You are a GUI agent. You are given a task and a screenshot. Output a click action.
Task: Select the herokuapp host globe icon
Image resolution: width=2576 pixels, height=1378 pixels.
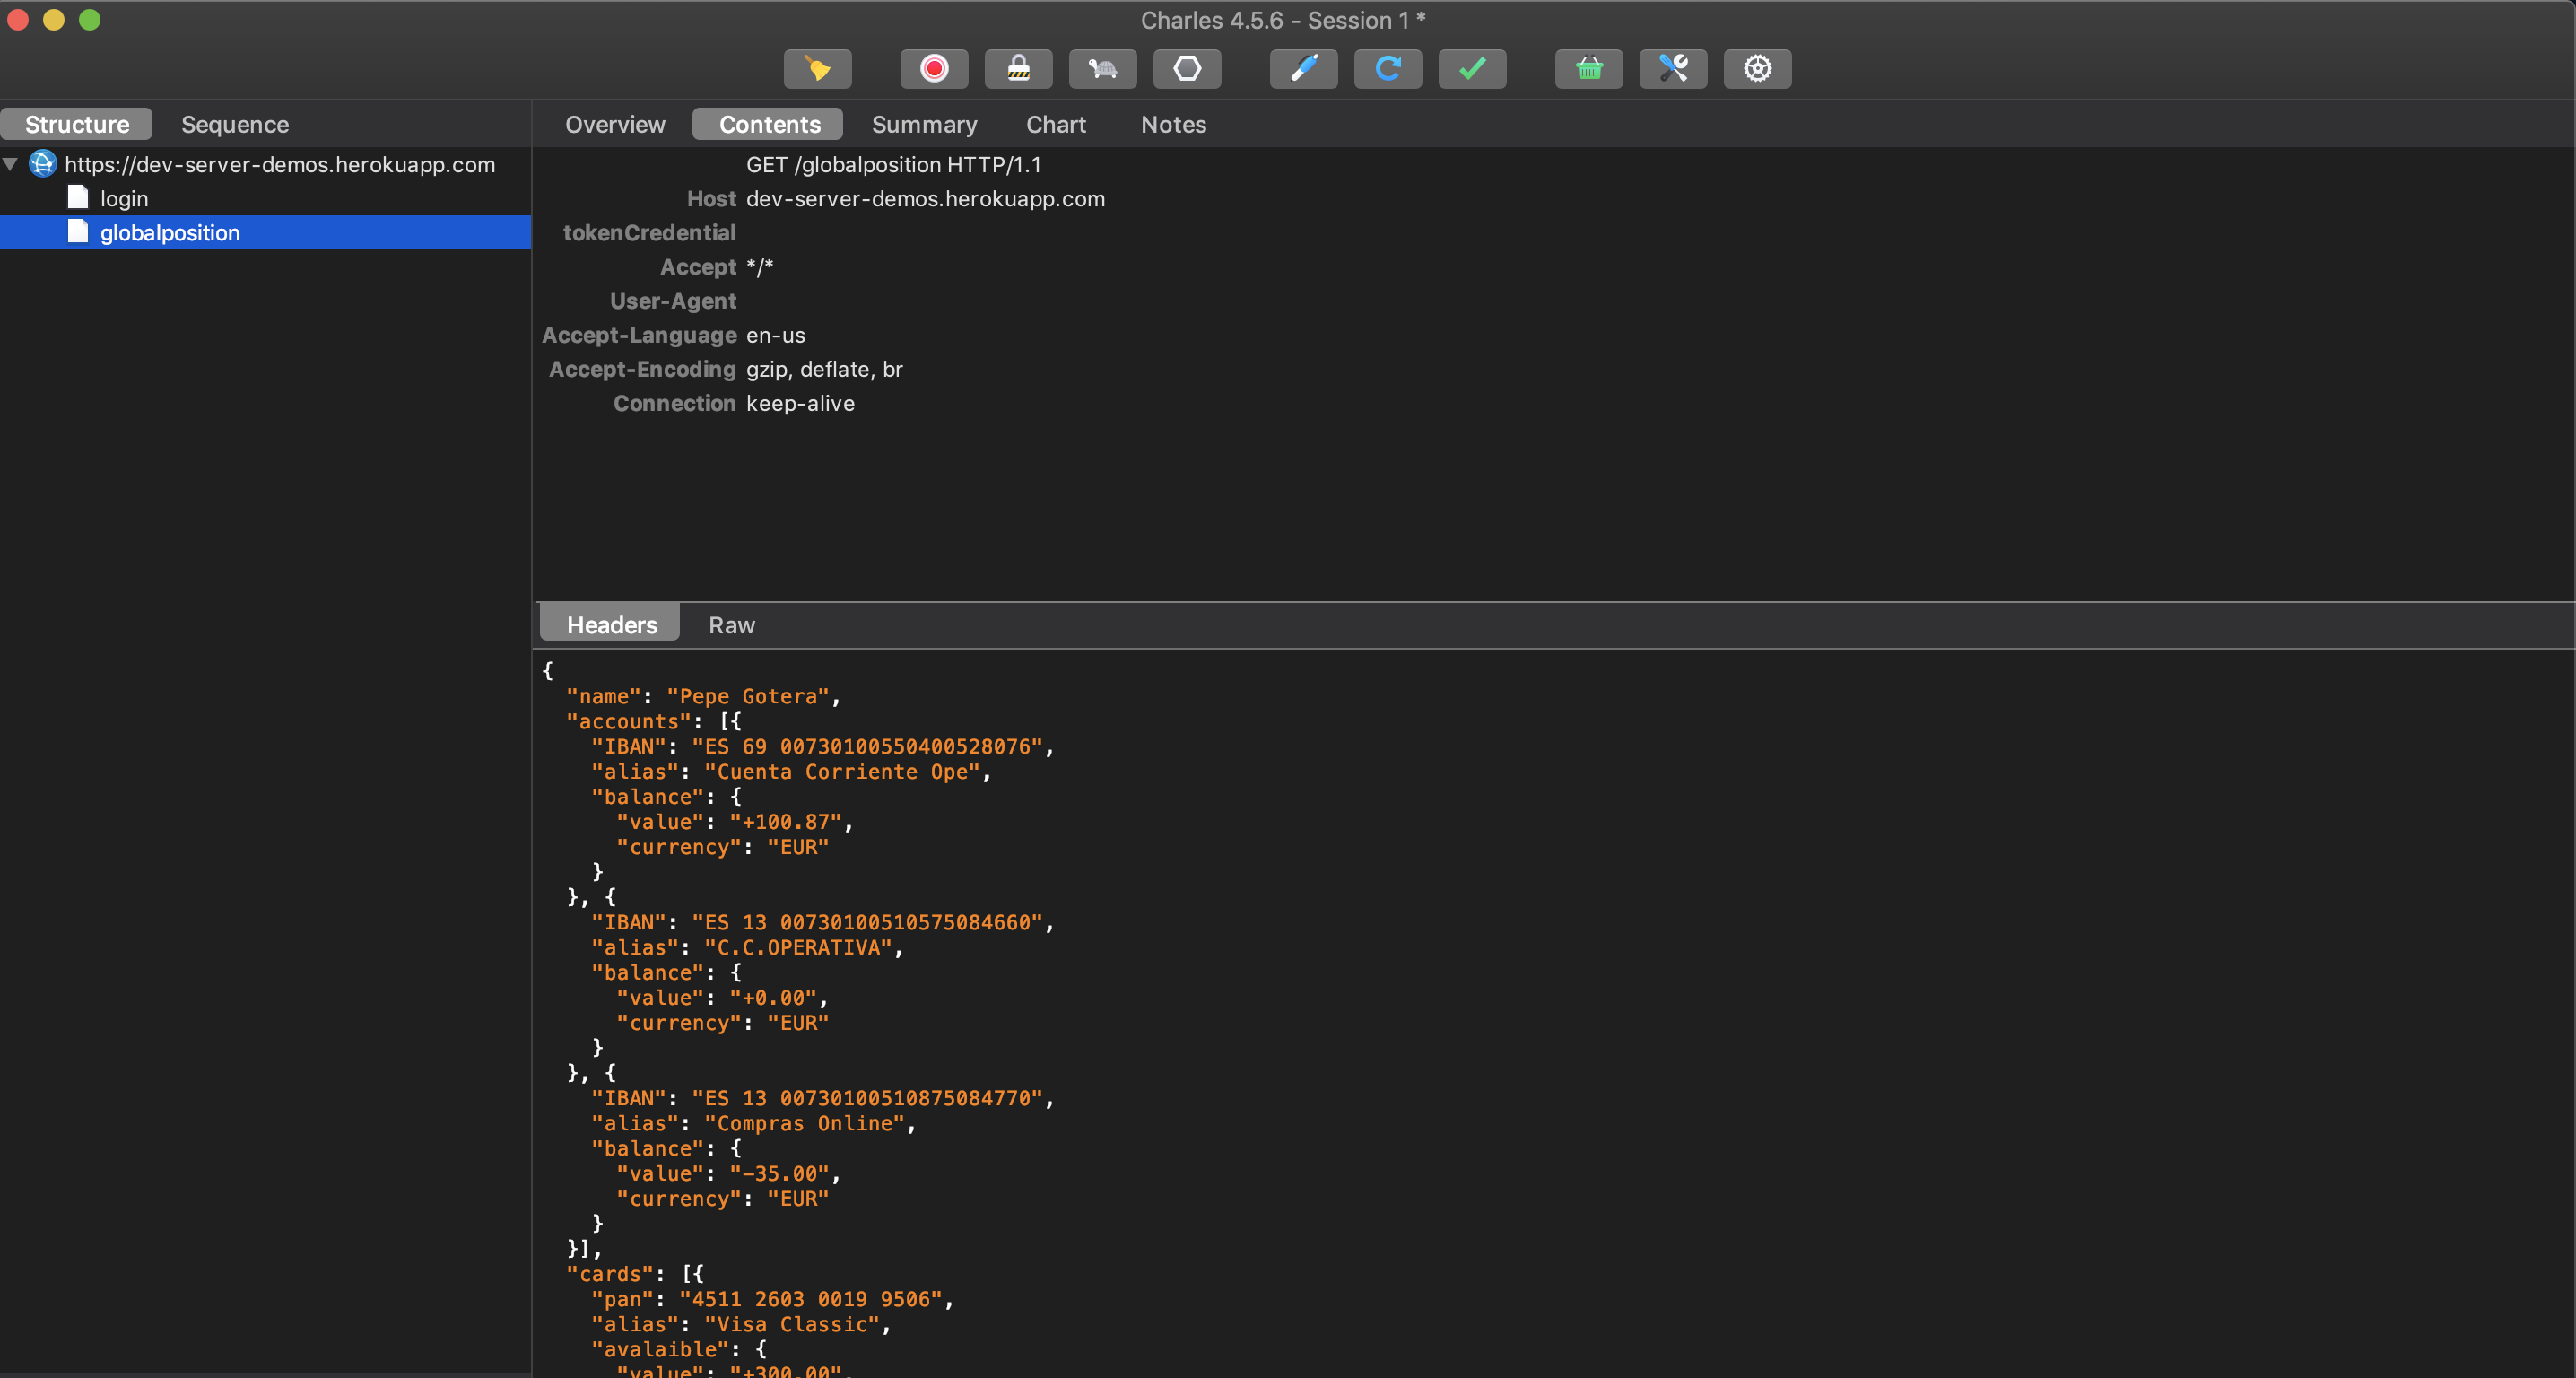point(43,164)
